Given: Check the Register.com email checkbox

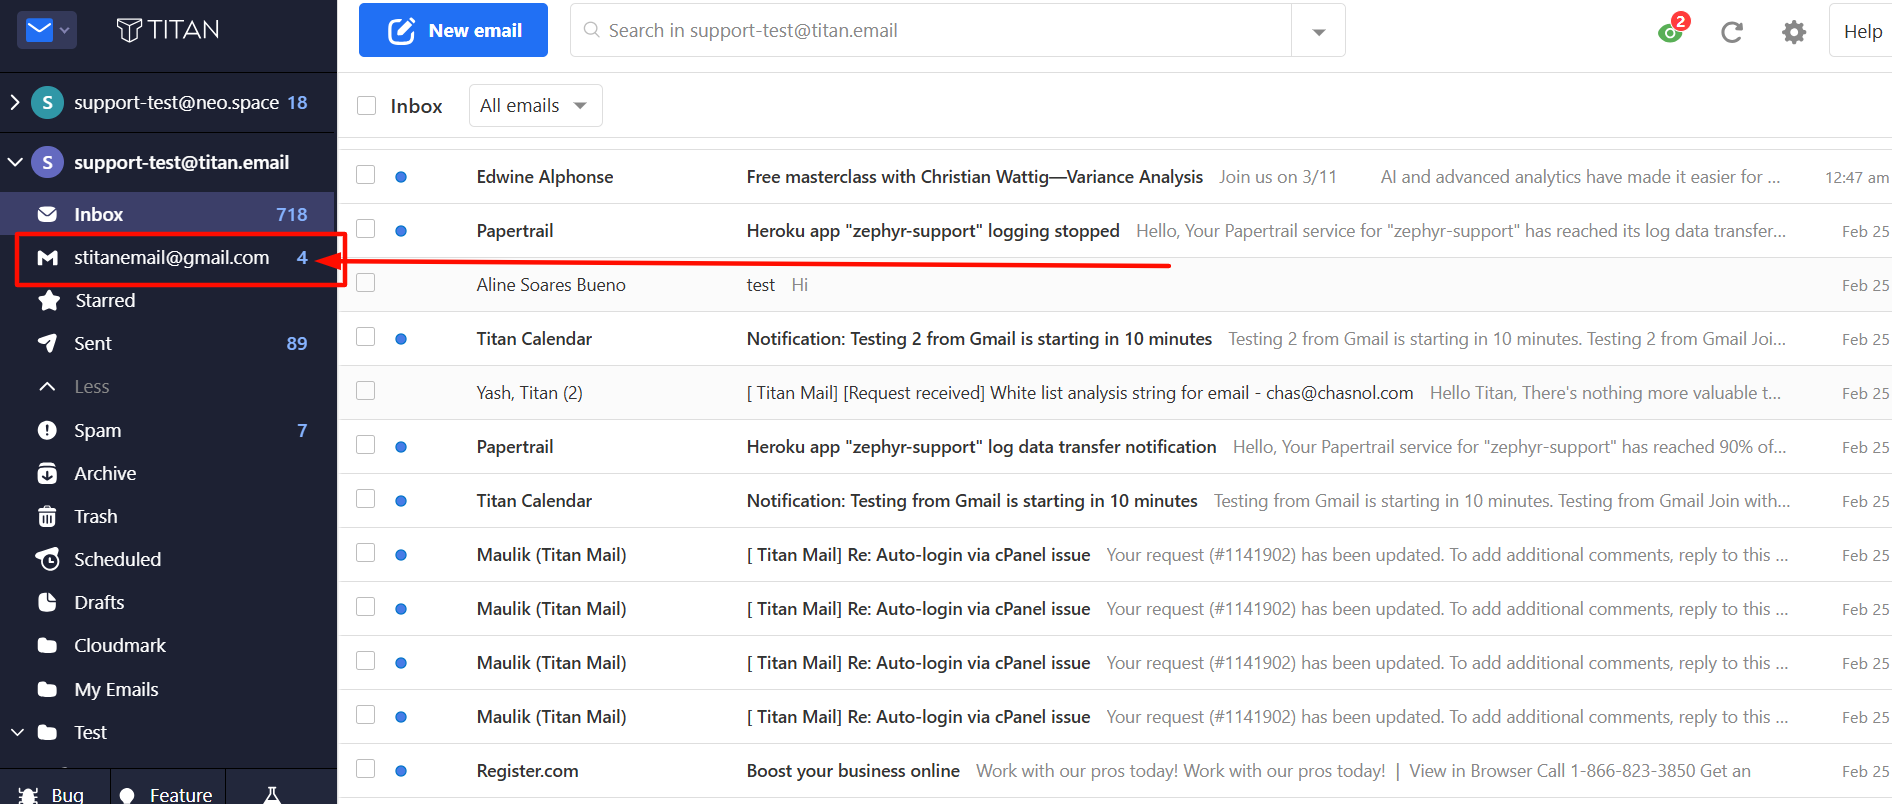Looking at the screenshot, I should tap(366, 769).
